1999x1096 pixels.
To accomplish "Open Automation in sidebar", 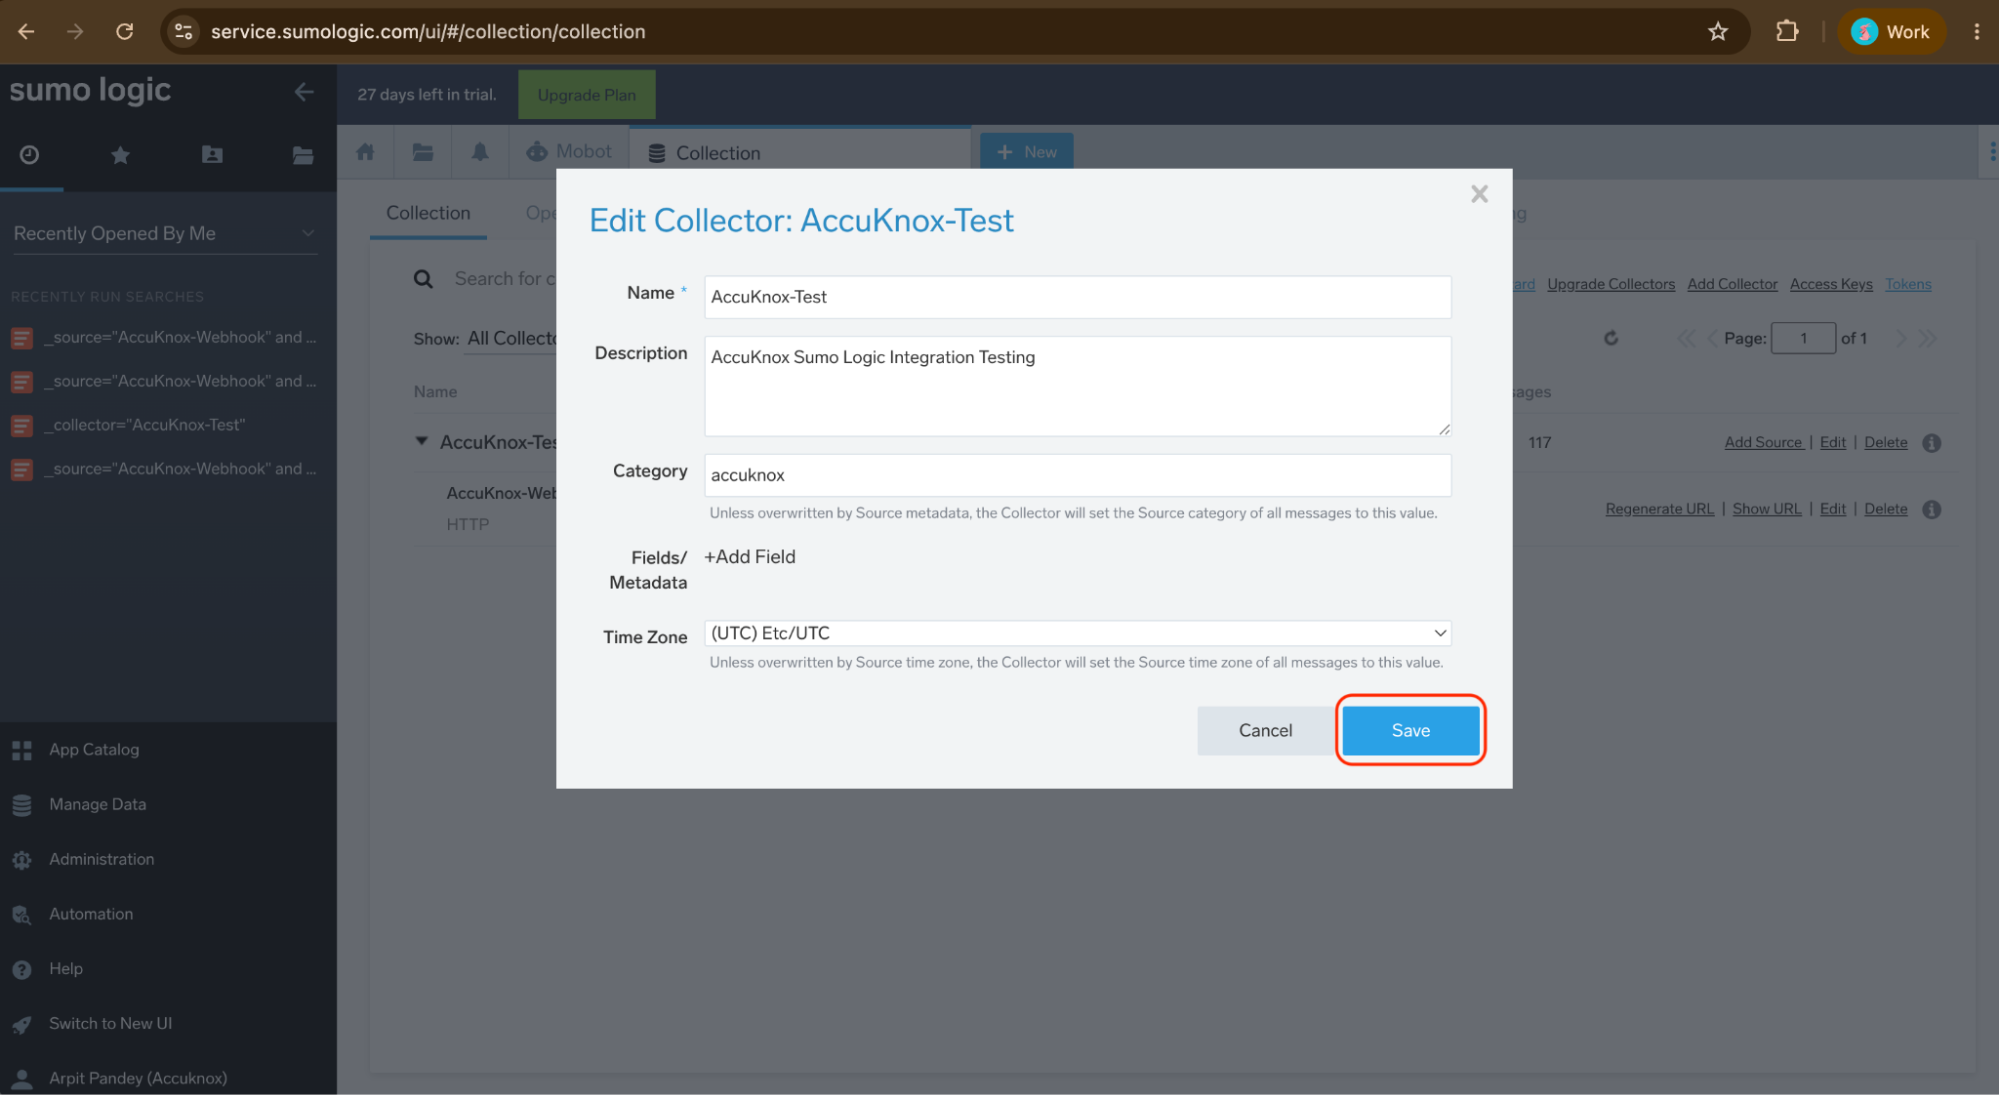I will point(91,915).
